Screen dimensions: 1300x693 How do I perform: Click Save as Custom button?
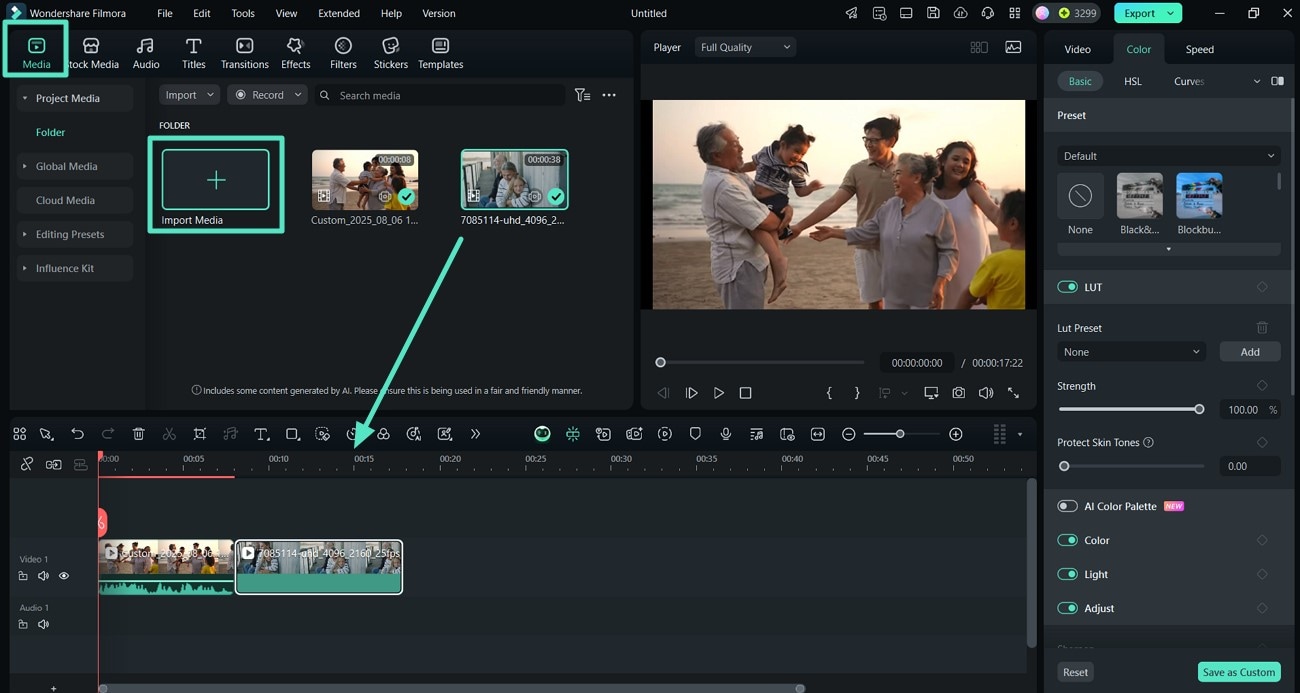click(1239, 672)
